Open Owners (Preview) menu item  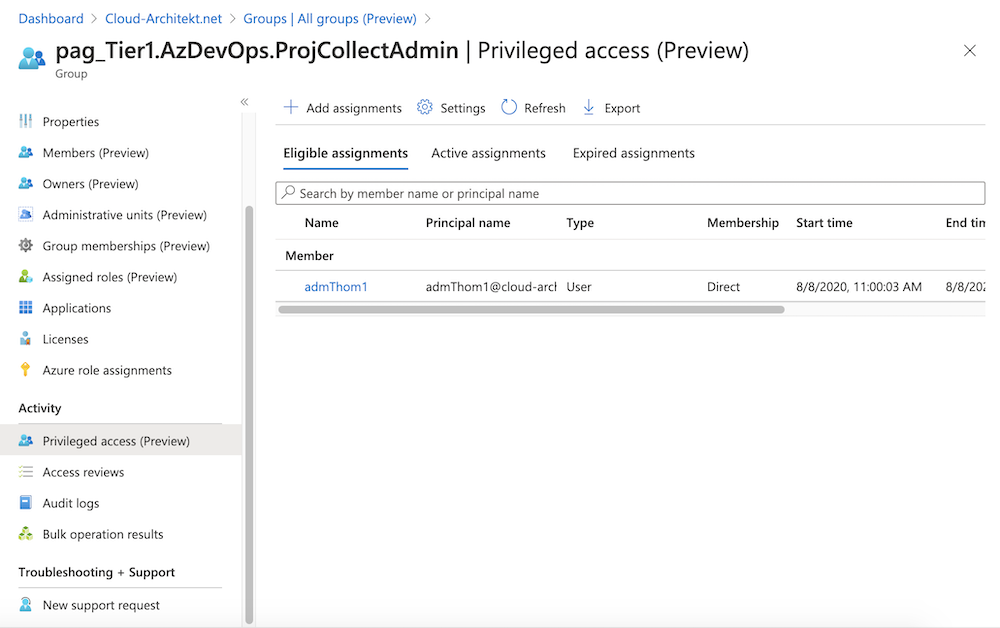tap(91, 184)
